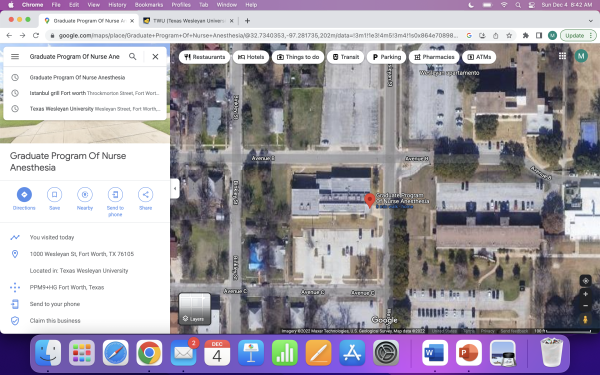The width and height of the screenshot is (600, 375).
Task: Switch to the TWU Texas Wesleyan tab
Action: coord(188,21)
